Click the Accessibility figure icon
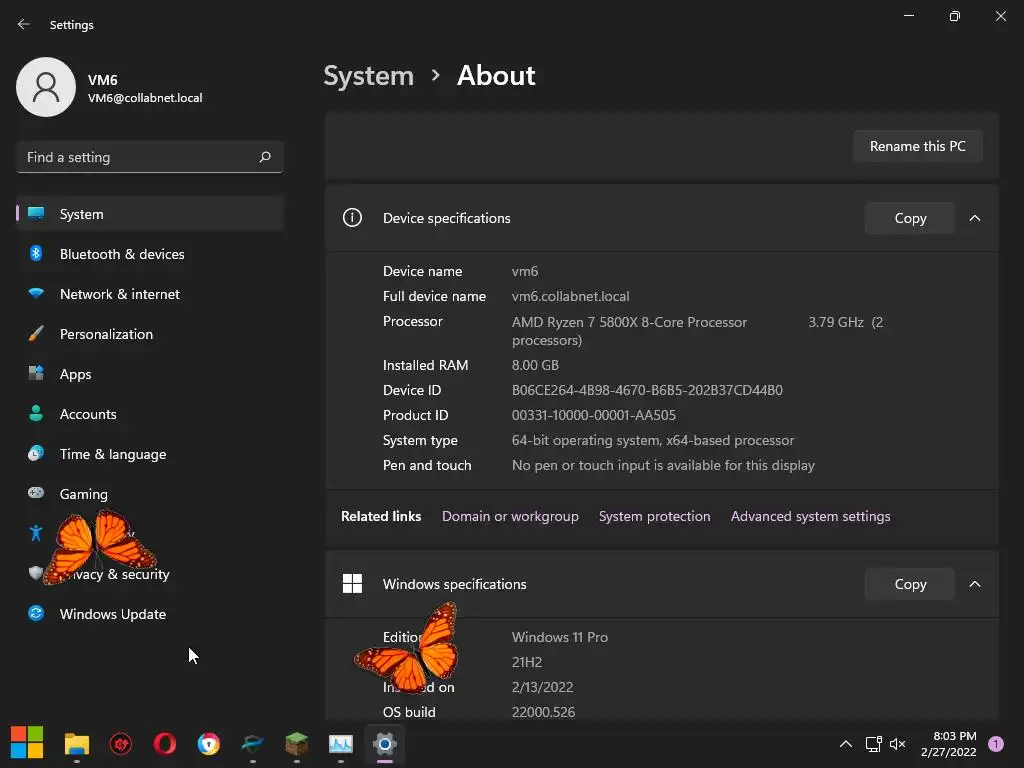Screen dimensions: 1024x768 36,534
